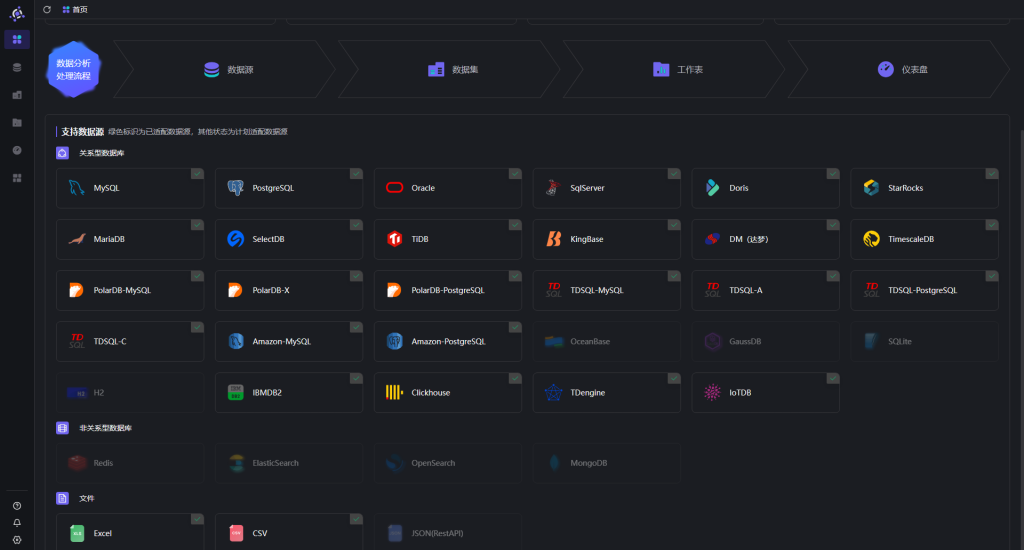Open the data source sidebar icon
1024x550 pixels.
tap(17, 67)
